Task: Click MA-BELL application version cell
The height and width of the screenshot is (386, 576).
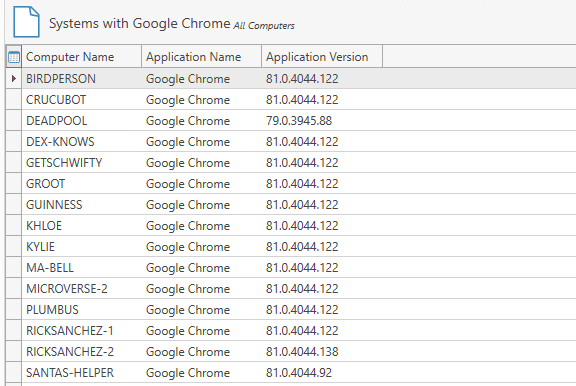Action: (322, 268)
